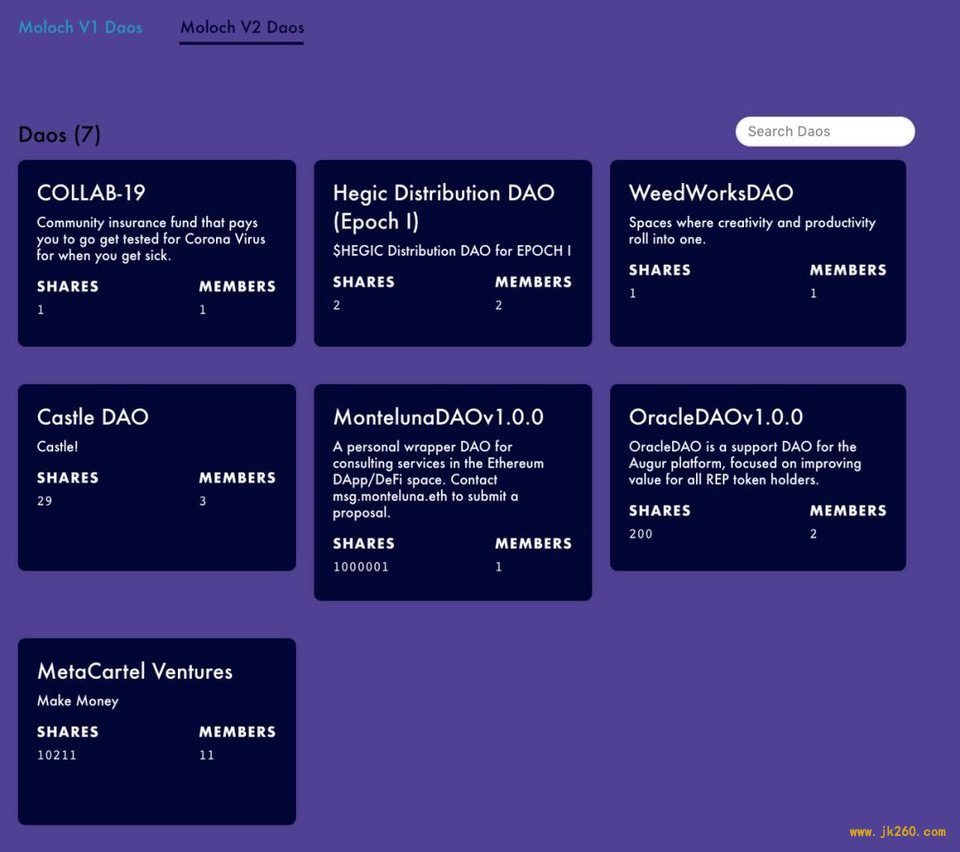The height and width of the screenshot is (852, 960).
Task: Click the Daos (7) heading
Action: click(x=59, y=134)
